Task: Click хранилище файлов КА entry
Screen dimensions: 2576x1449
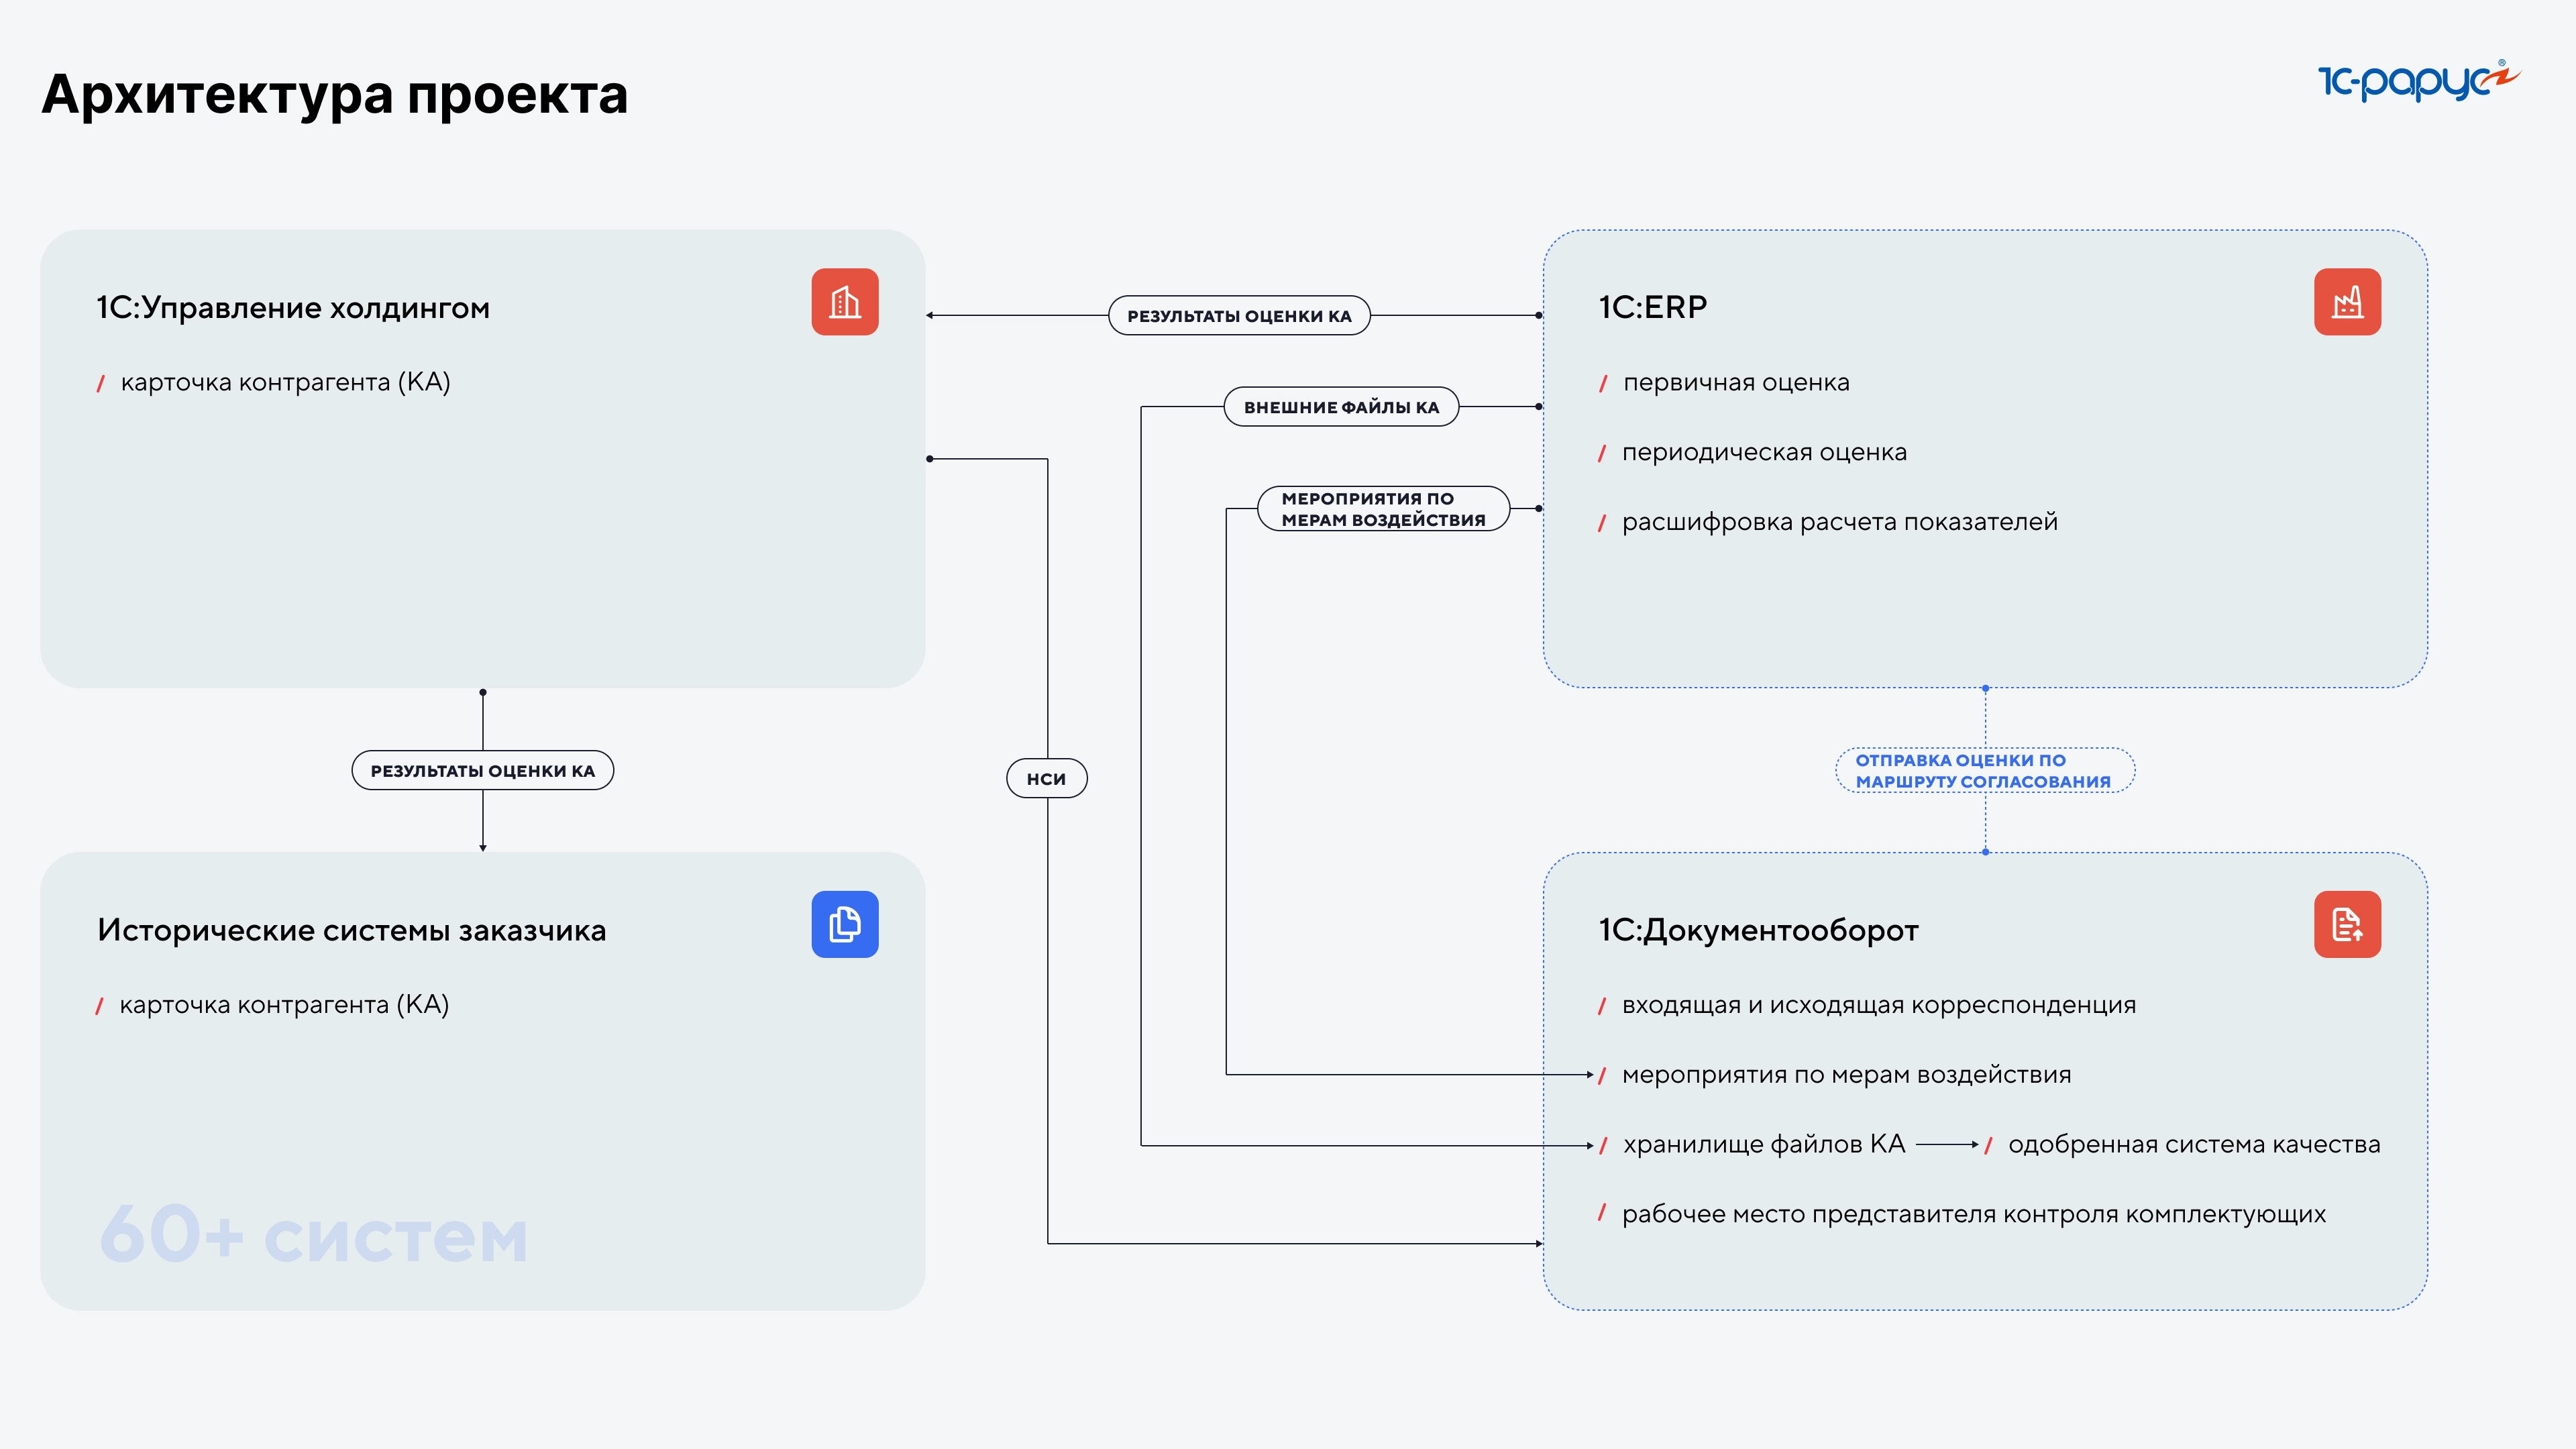Action: click(1763, 1144)
